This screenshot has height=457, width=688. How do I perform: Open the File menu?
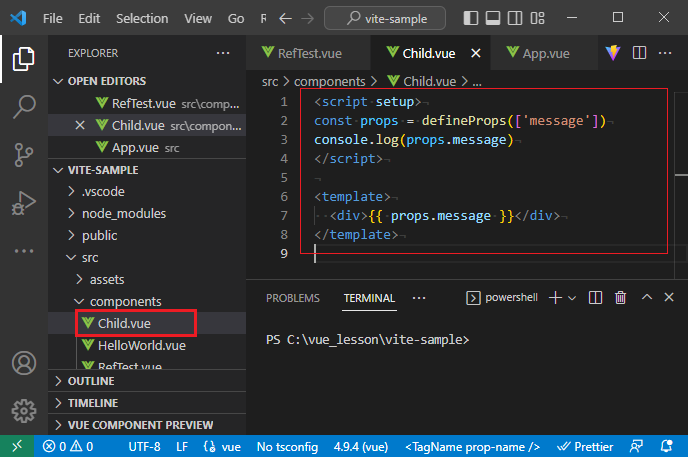(53, 18)
